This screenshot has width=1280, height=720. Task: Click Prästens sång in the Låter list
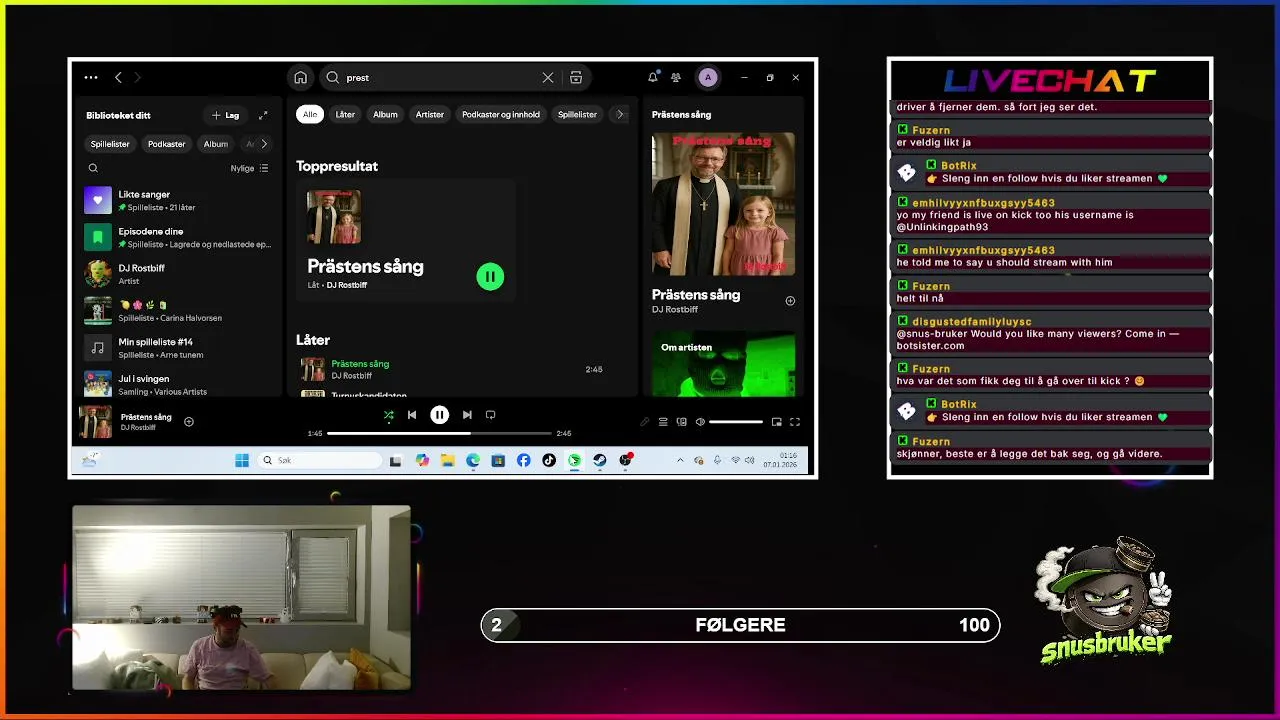pyautogui.click(x=360, y=364)
